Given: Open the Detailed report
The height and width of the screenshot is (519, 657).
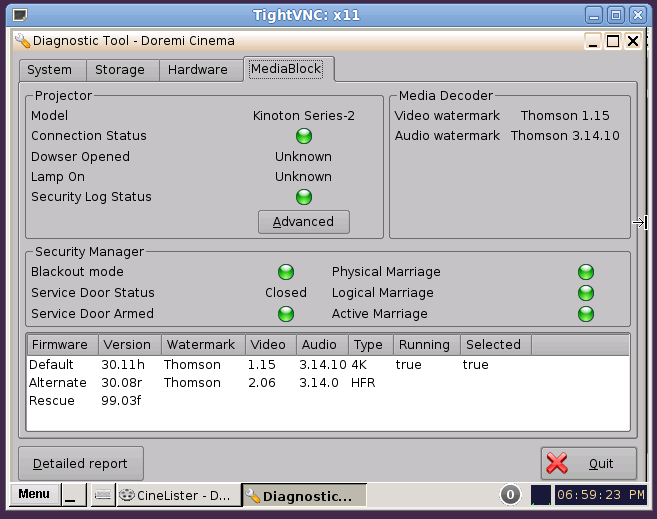Looking at the screenshot, I should [x=81, y=463].
